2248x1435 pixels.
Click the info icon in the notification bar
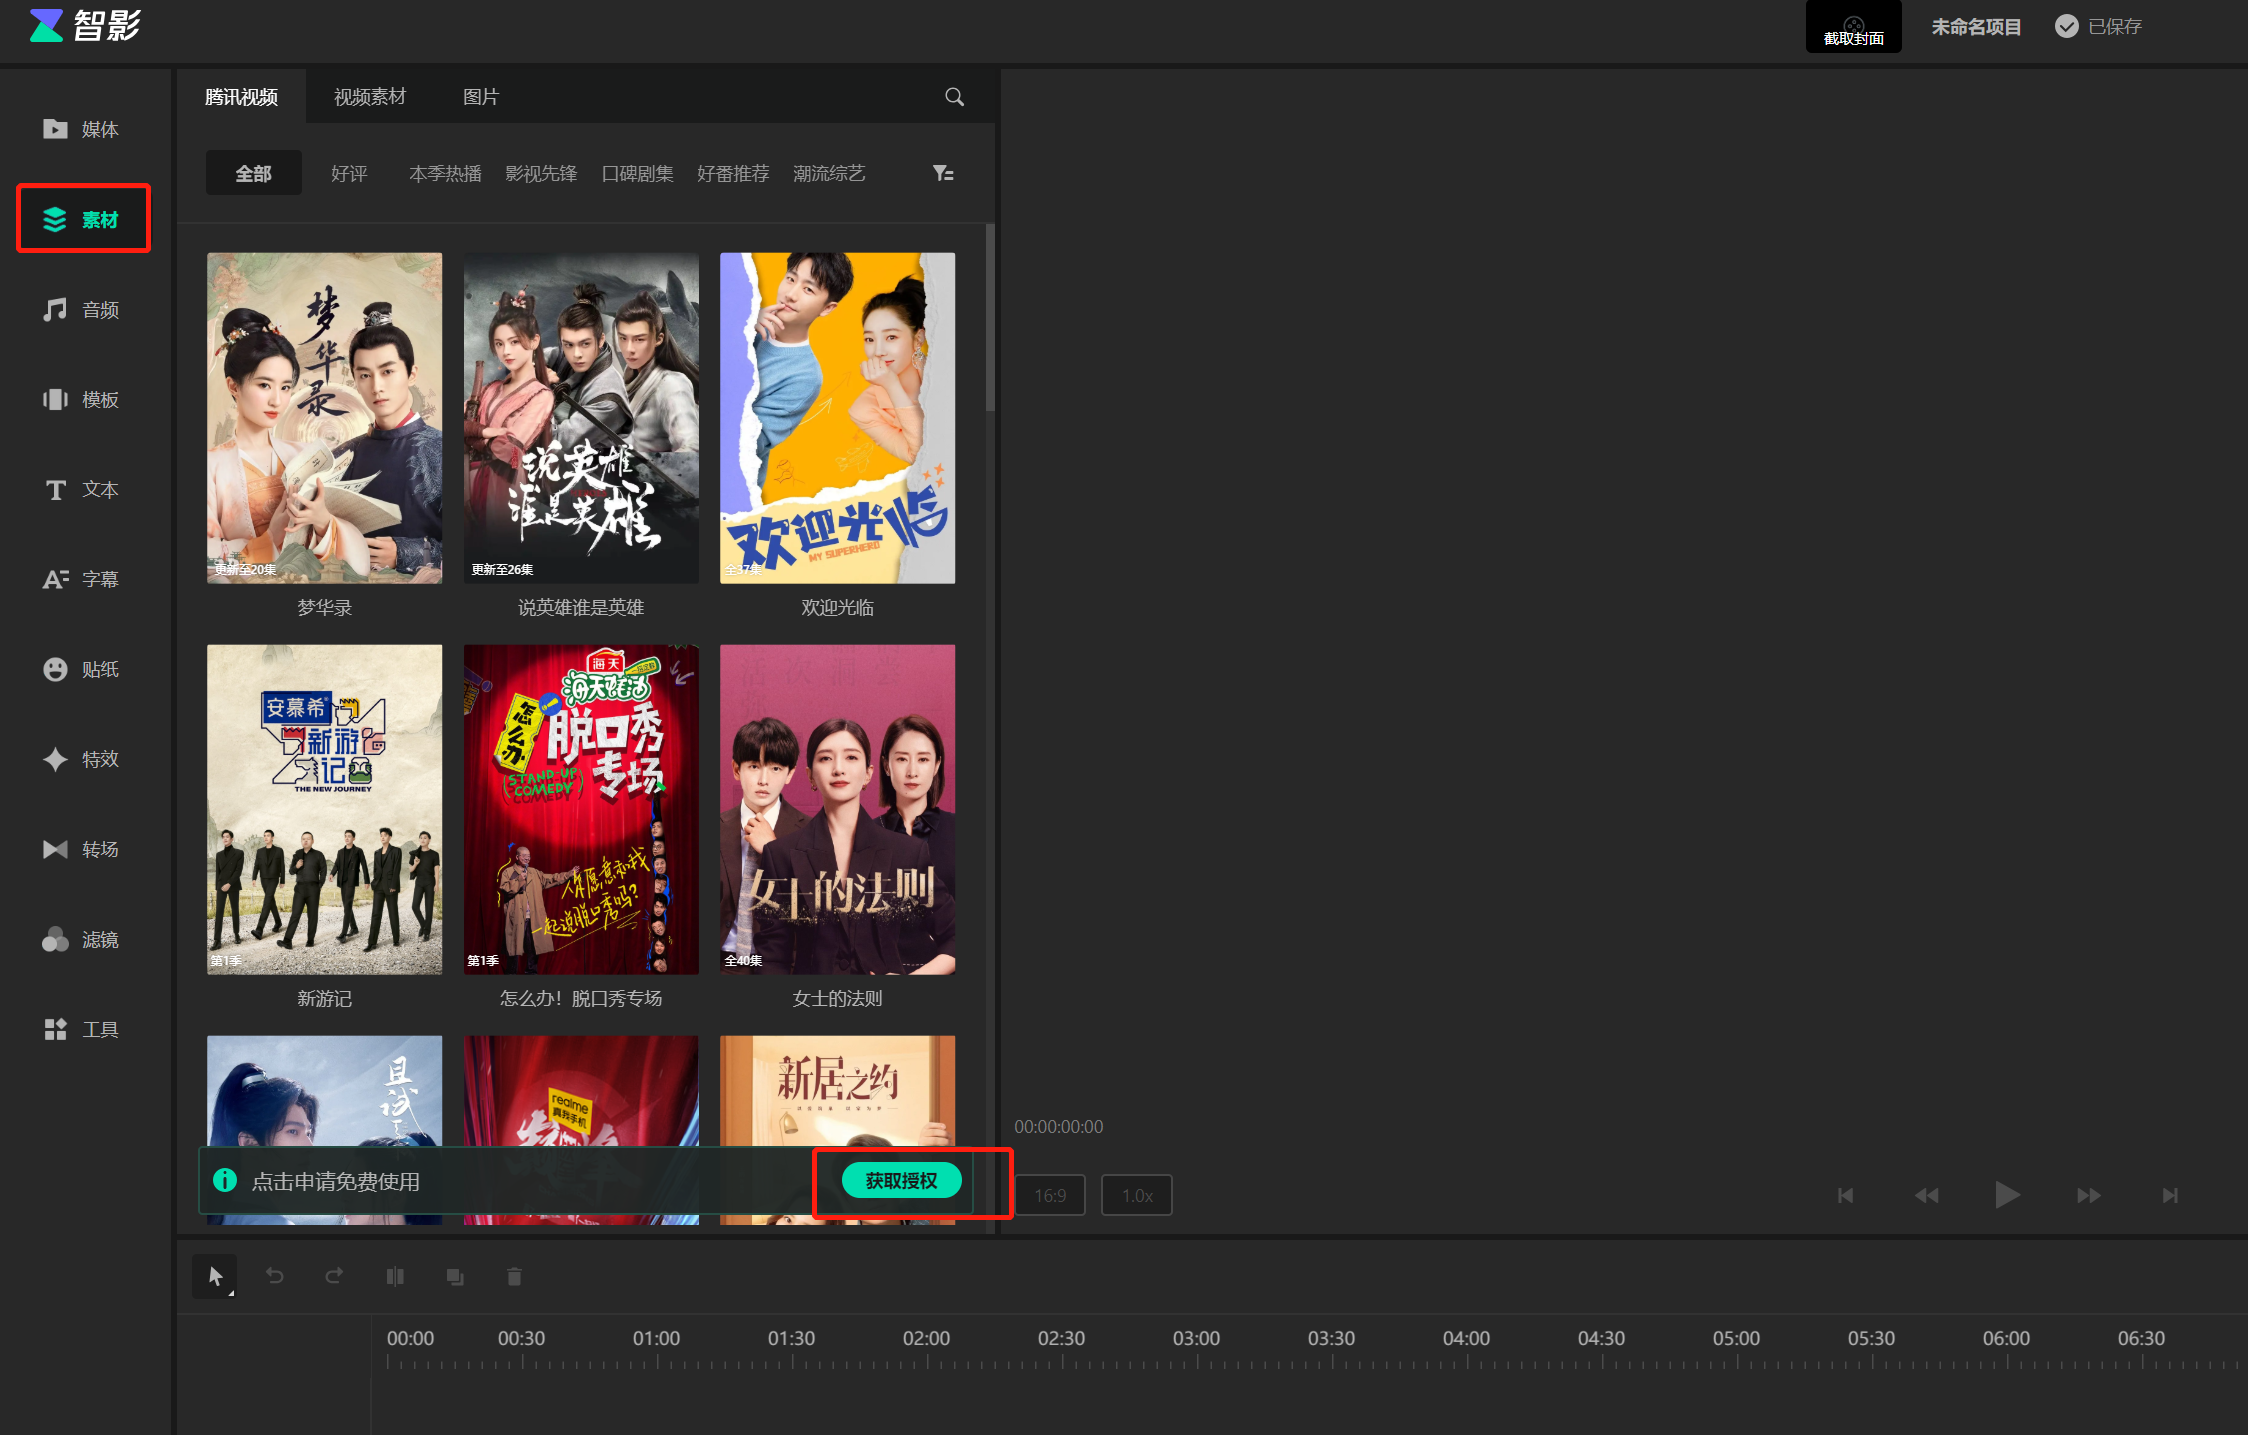pos(225,1181)
